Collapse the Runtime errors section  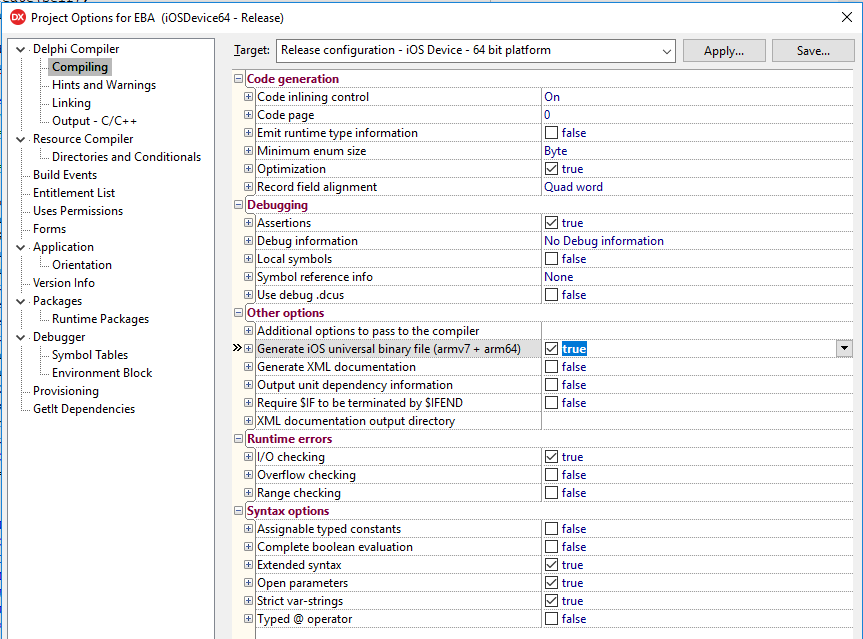pyautogui.click(x=238, y=439)
